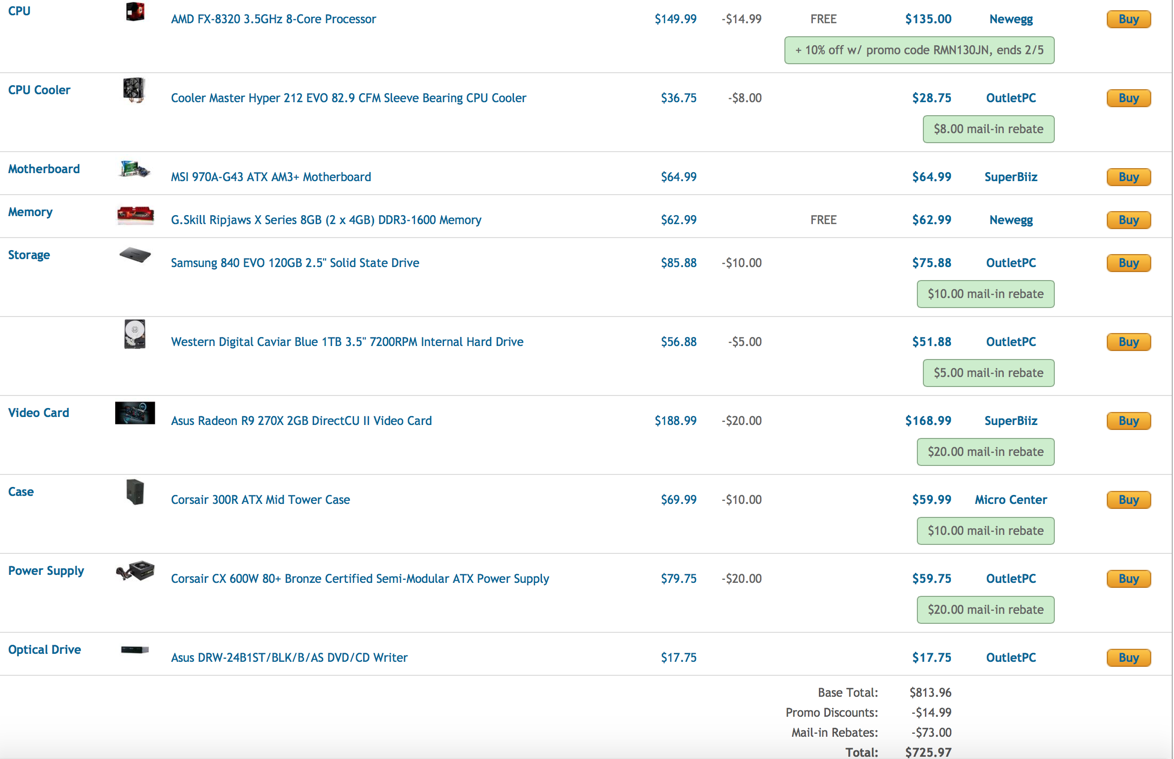Open the Video Card category link

pos(39,413)
